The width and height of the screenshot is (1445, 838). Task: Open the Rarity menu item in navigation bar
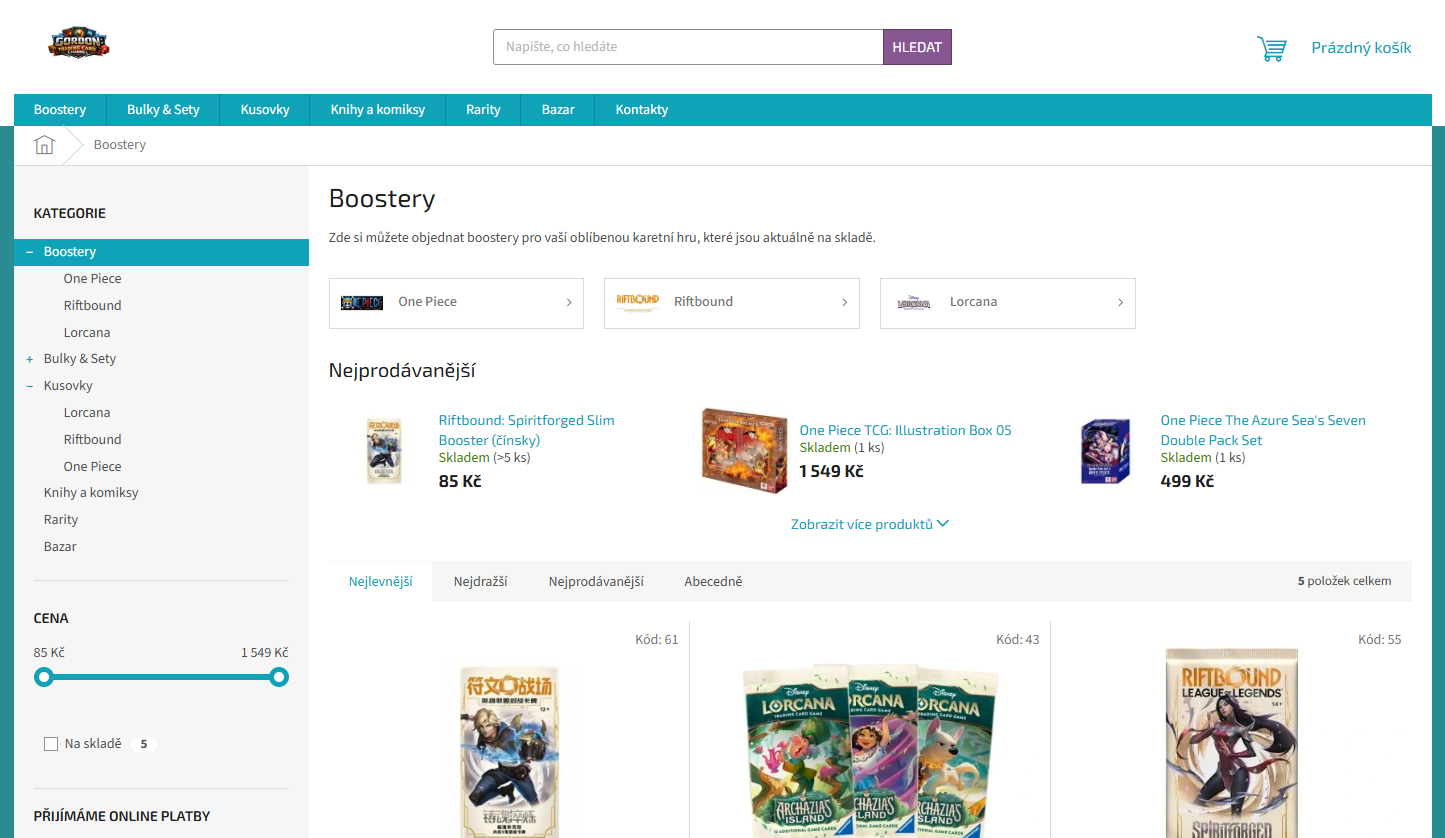coord(483,110)
